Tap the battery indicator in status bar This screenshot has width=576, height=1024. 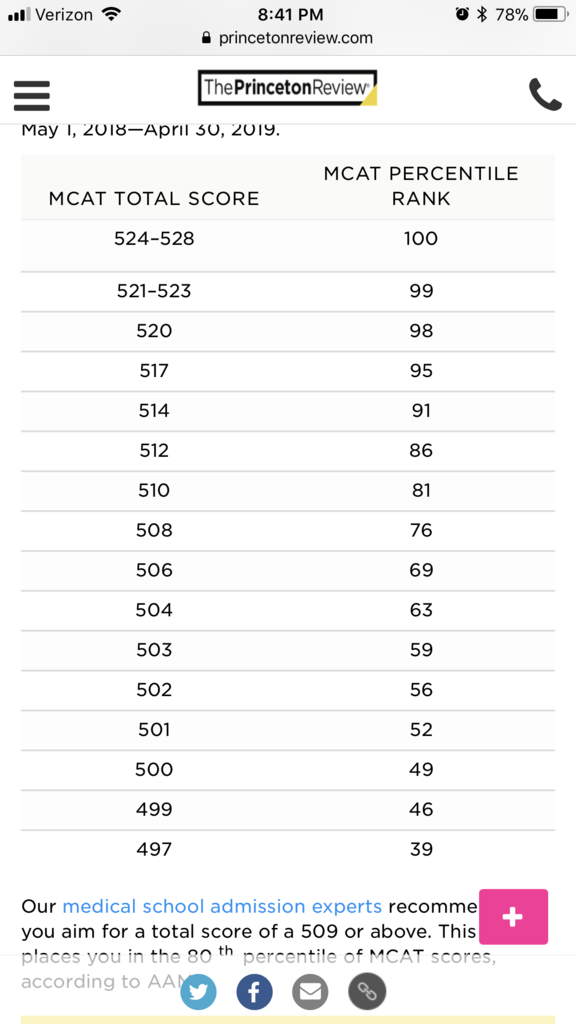(x=550, y=14)
